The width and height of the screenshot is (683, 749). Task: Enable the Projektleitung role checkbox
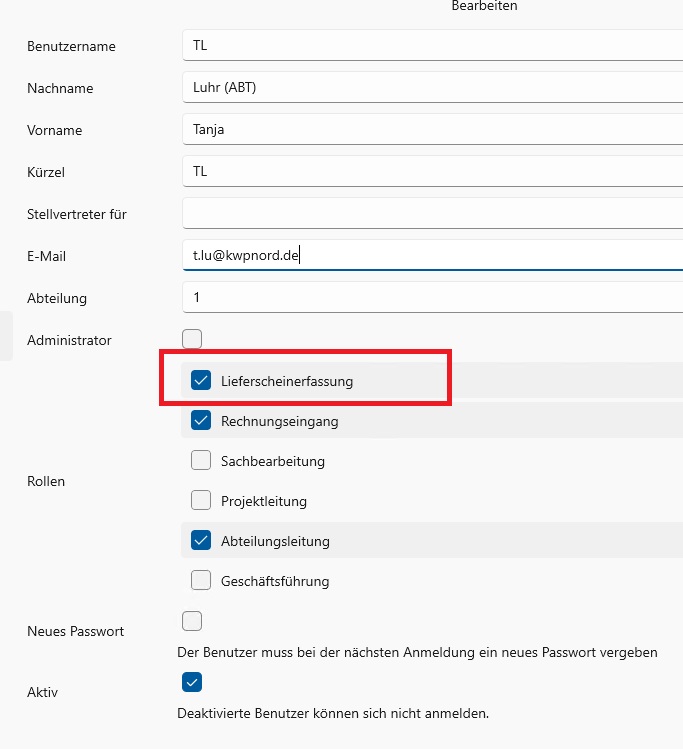(x=201, y=501)
